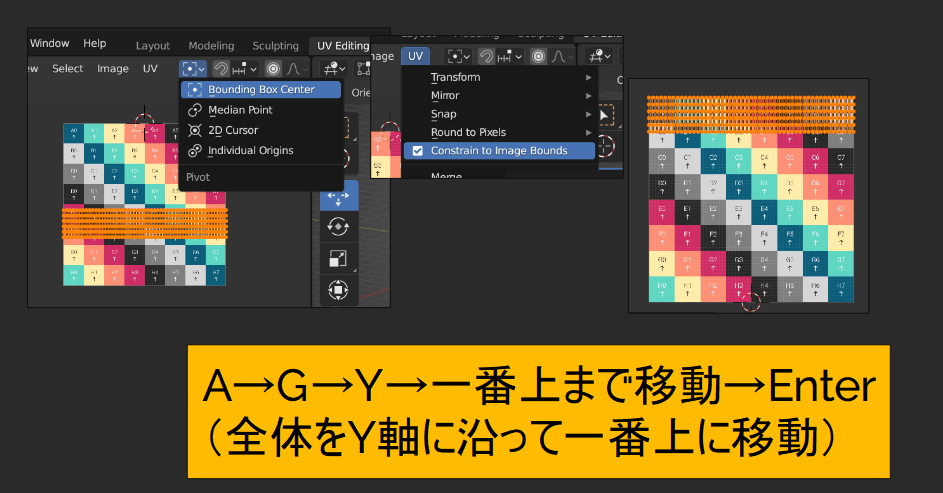This screenshot has height=493, width=943.
Task: Expand the Mirror submenu
Action: (x=499, y=96)
